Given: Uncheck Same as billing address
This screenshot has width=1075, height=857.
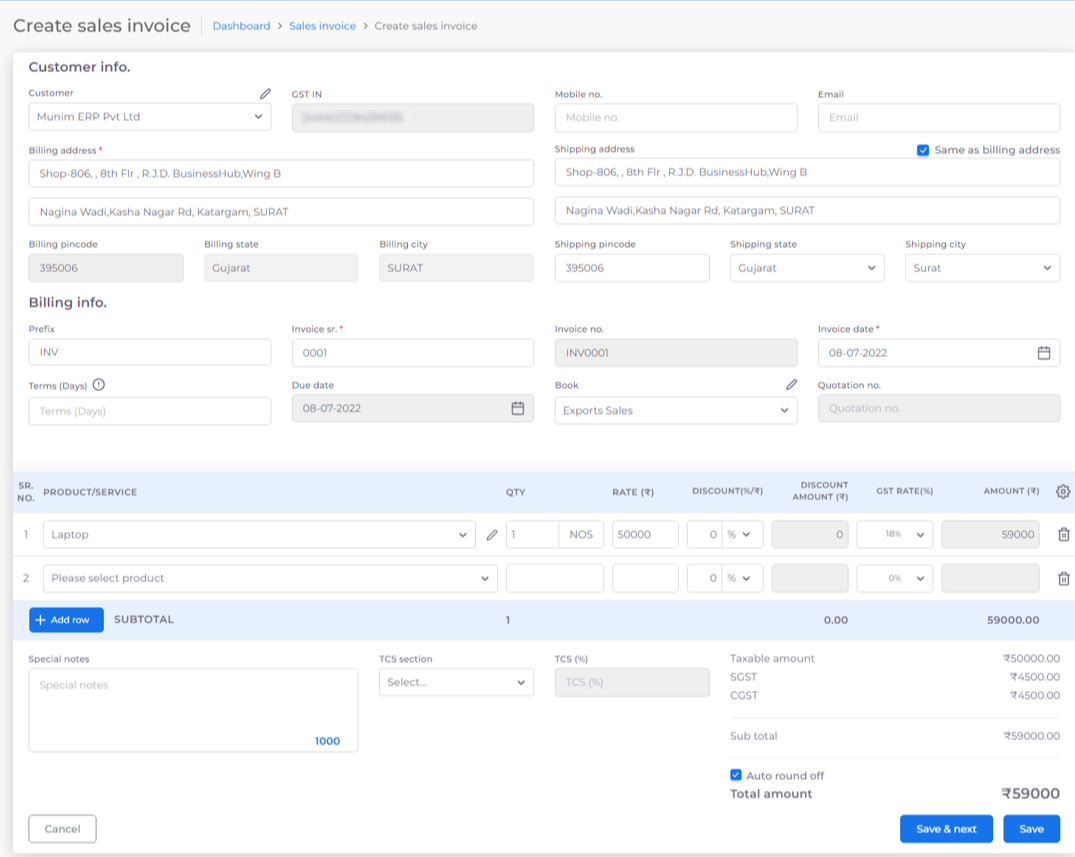Looking at the screenshot, I should click(924, 150).
